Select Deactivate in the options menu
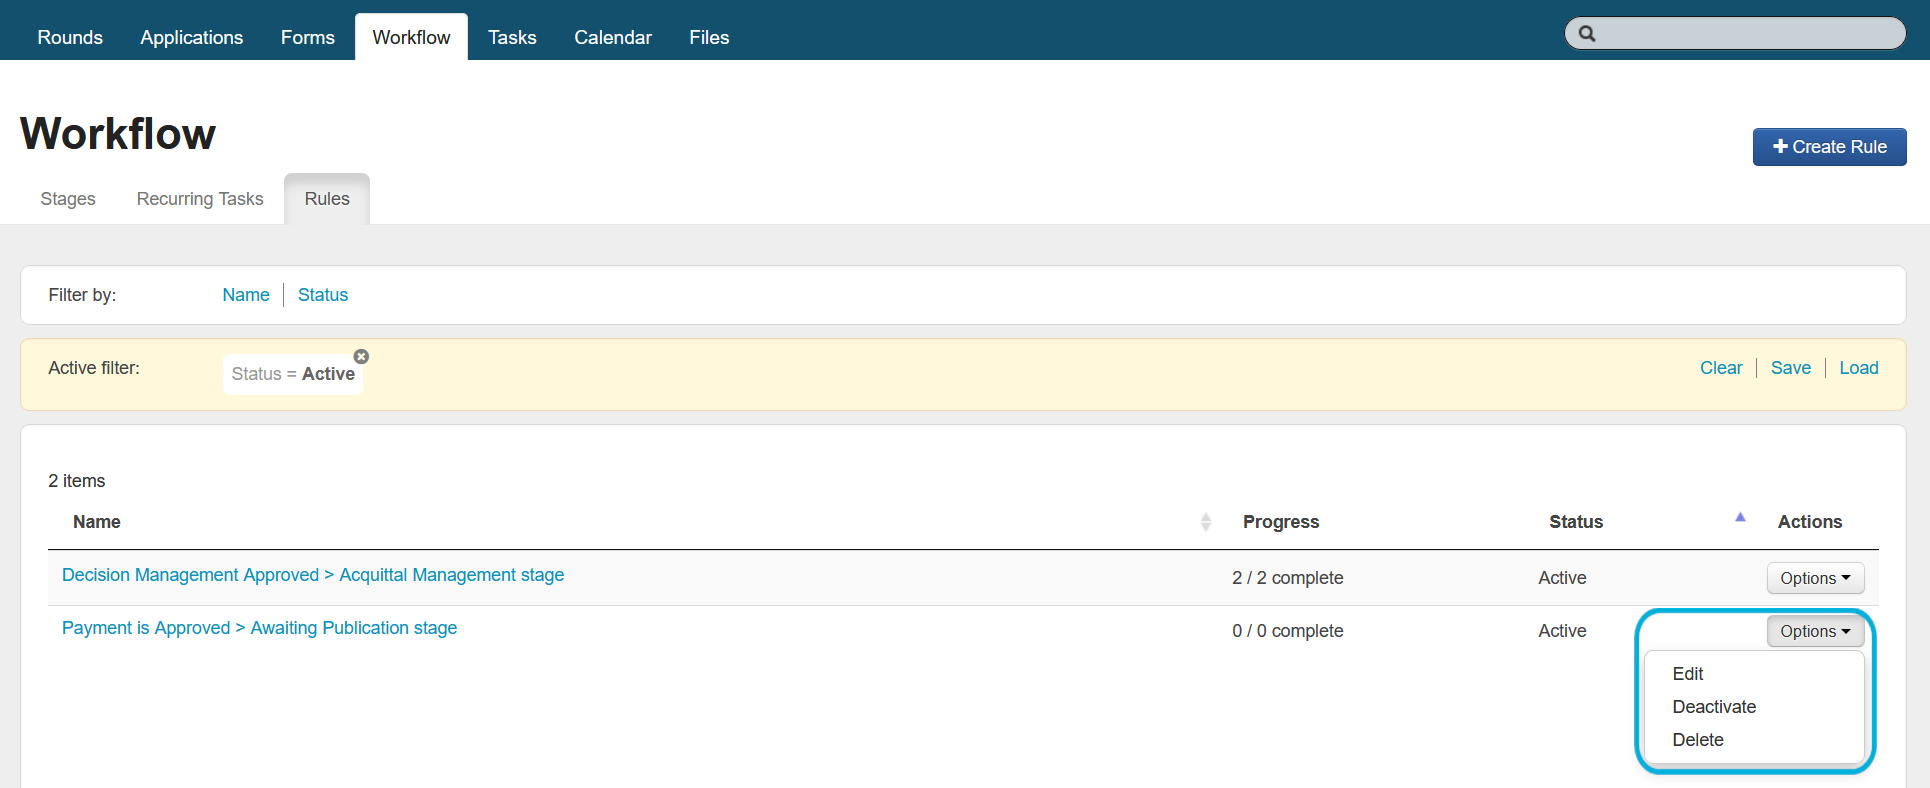 coord(1713,707)
